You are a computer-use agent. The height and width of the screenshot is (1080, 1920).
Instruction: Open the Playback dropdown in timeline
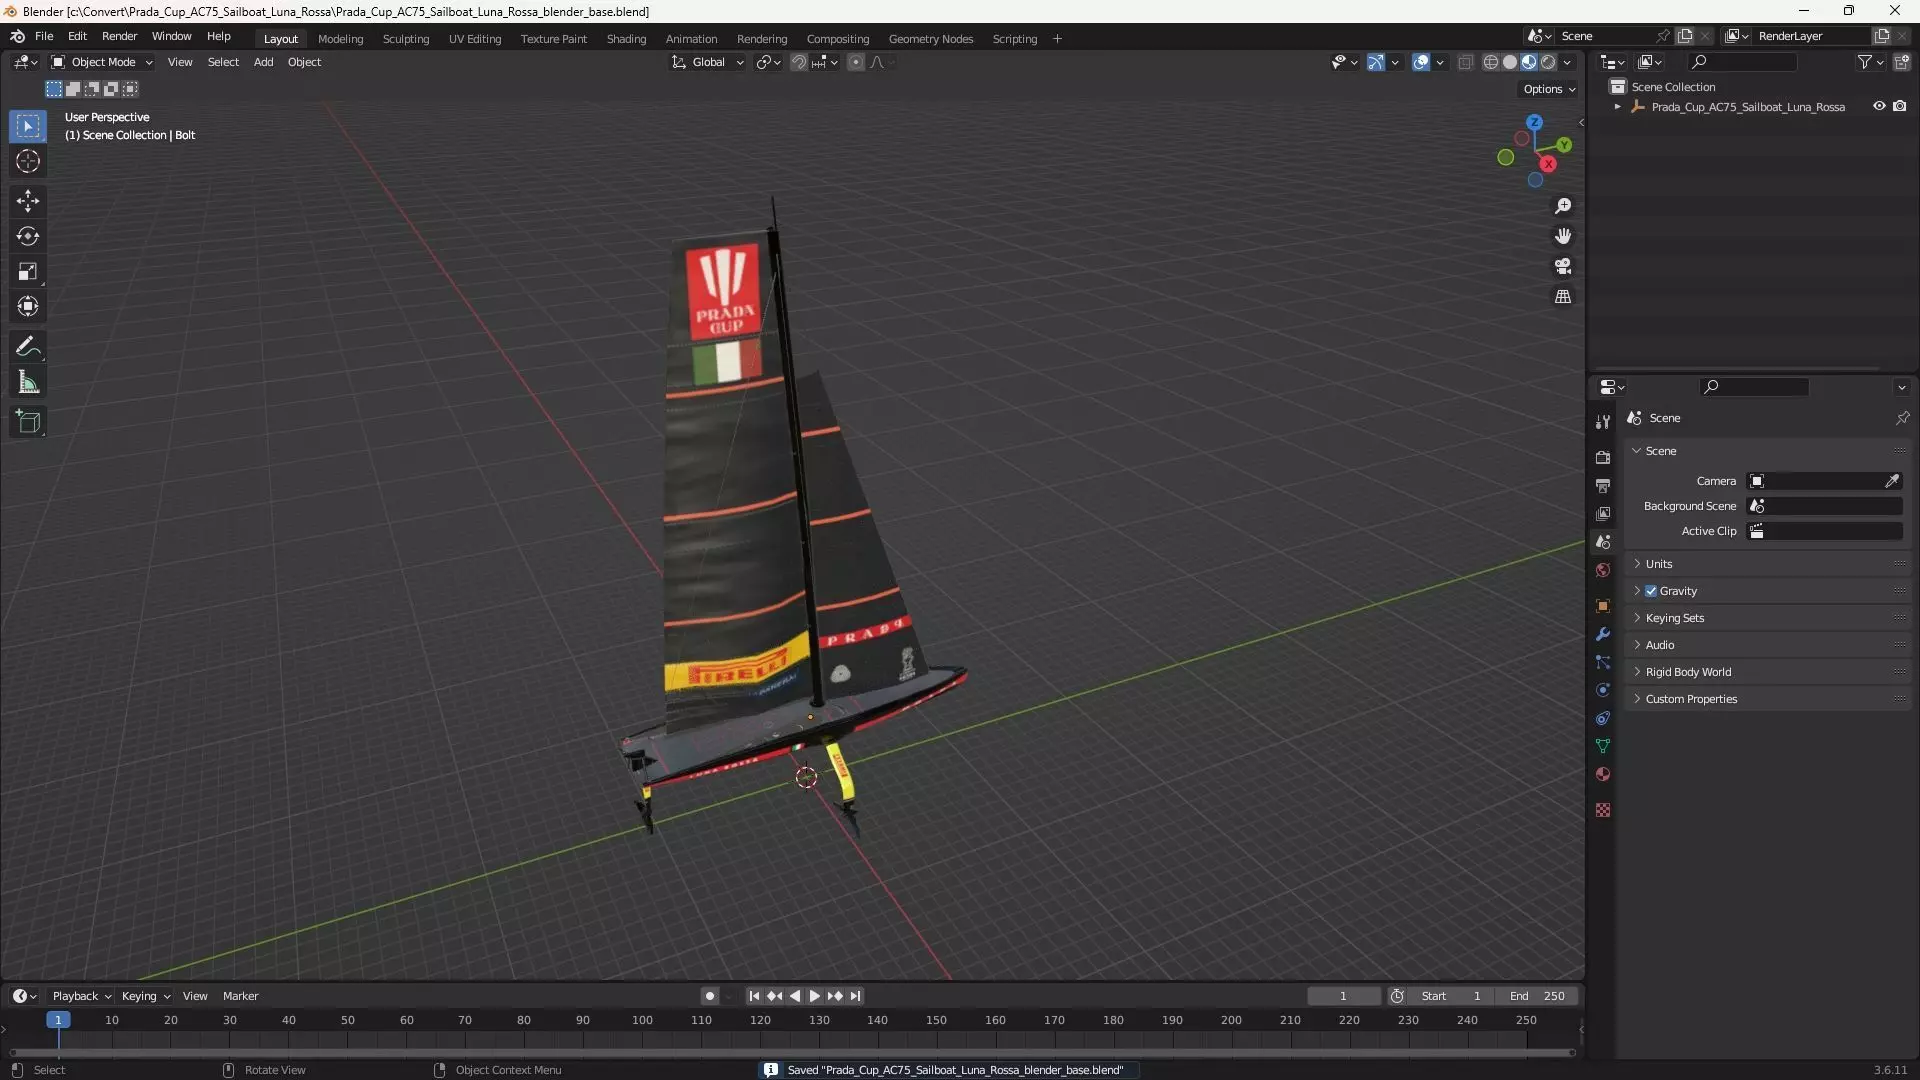(81, 996)
